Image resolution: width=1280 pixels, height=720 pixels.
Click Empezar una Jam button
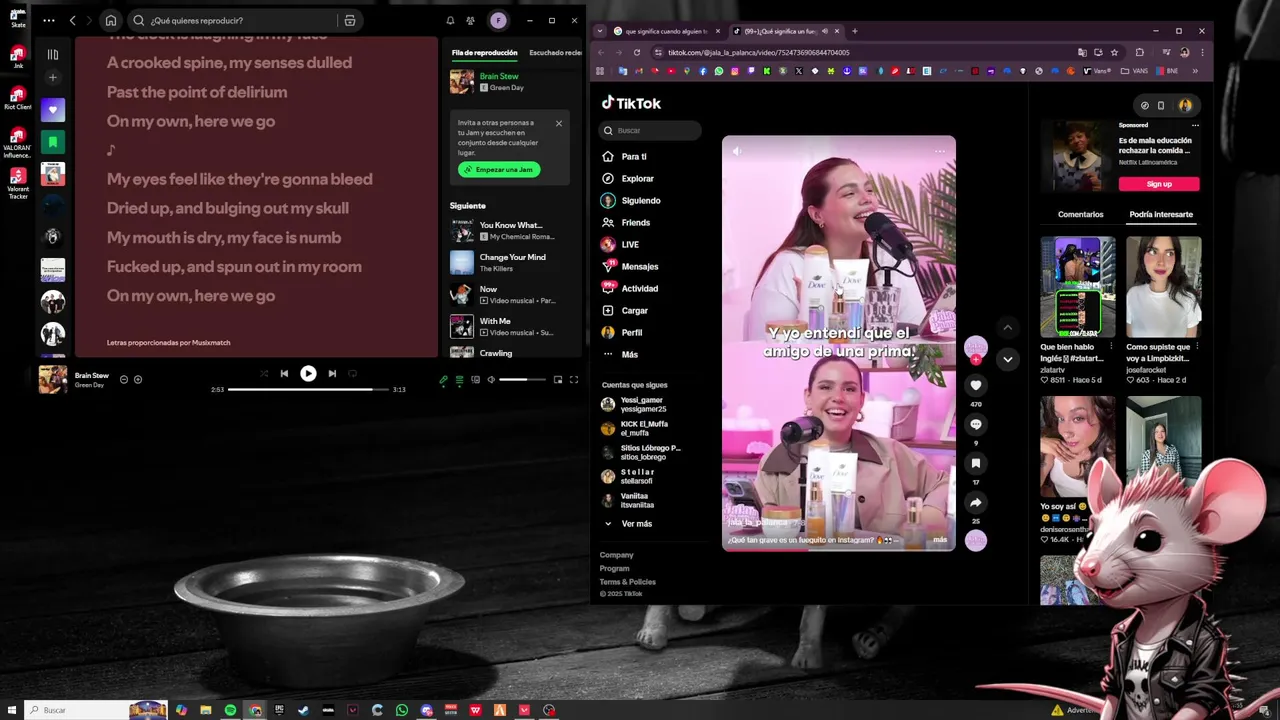point(499,170)
